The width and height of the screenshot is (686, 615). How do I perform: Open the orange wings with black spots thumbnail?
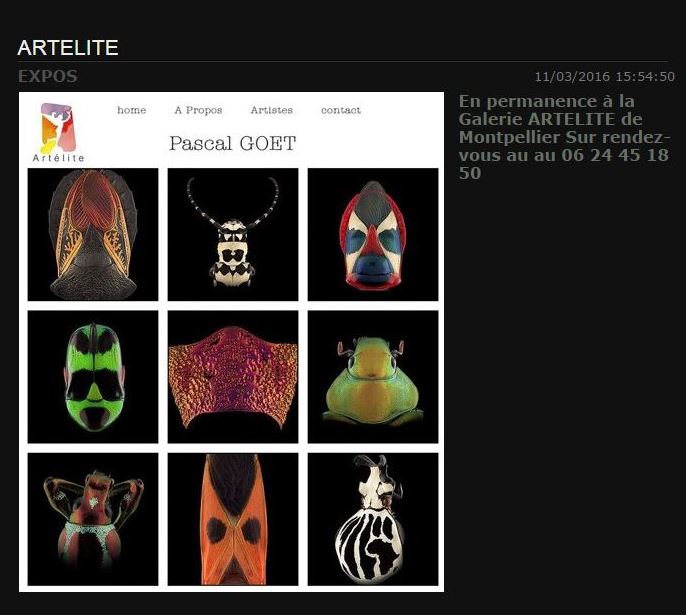(x=233, y=519)
